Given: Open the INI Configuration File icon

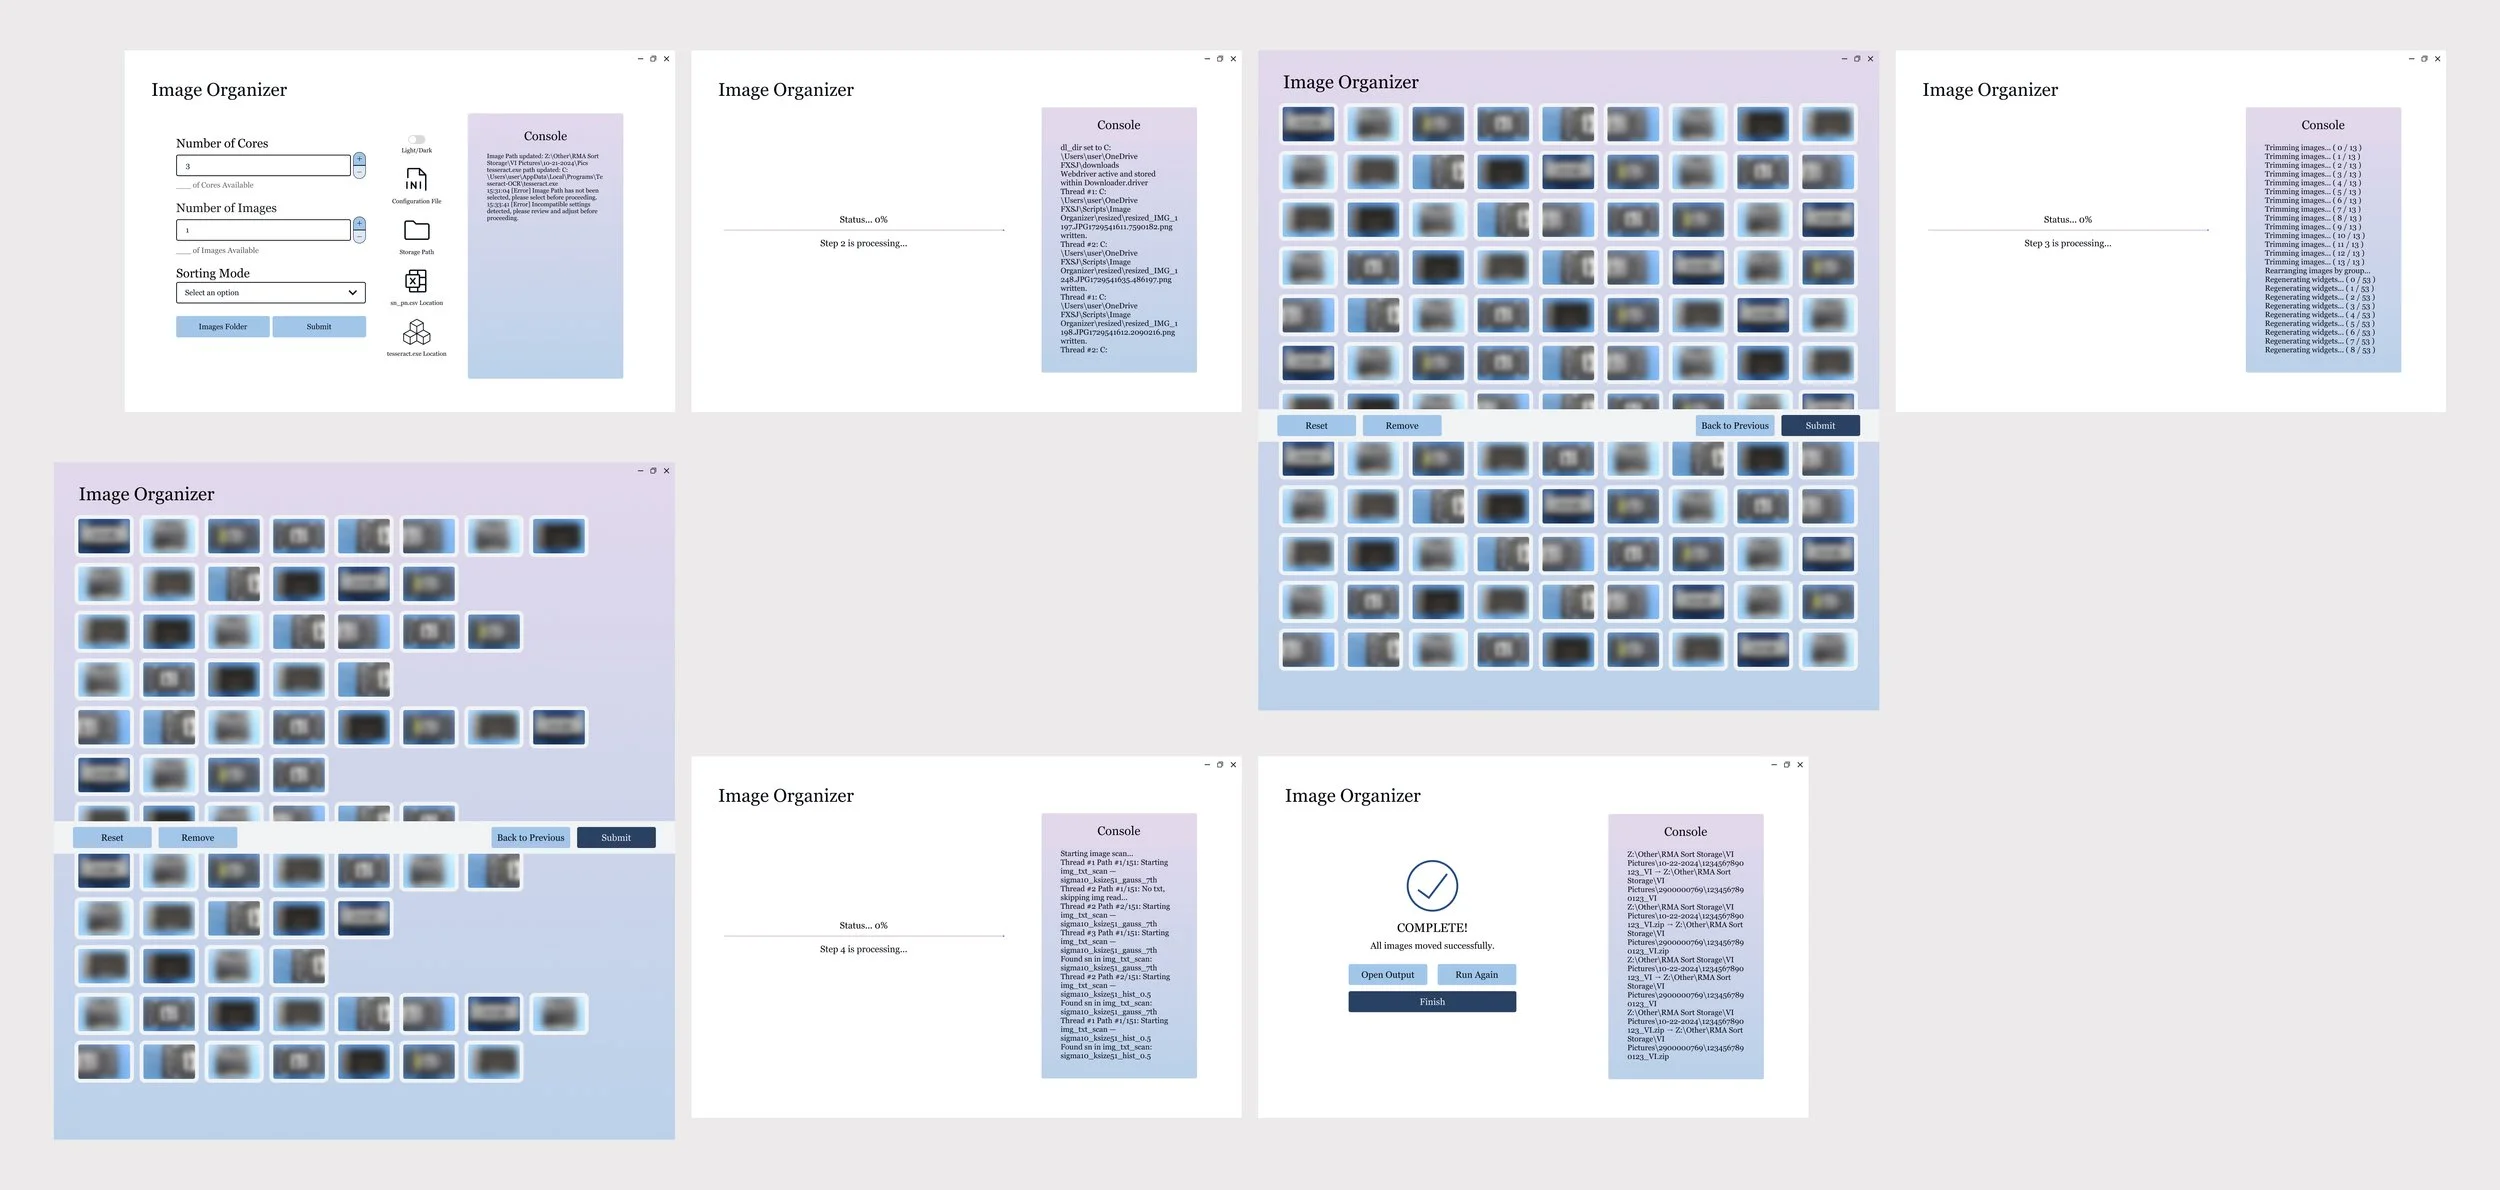Looking at the screenshot, I should pyautogui.click(x=416, y=180).
